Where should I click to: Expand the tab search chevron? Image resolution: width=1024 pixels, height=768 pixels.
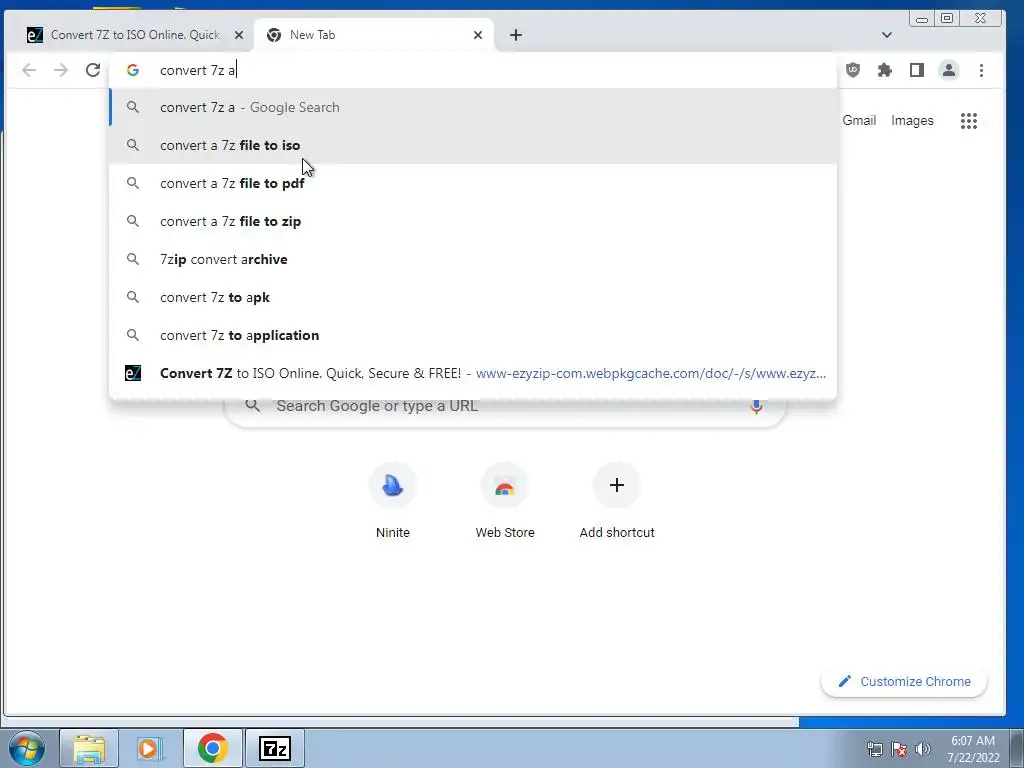coord(887,35)
